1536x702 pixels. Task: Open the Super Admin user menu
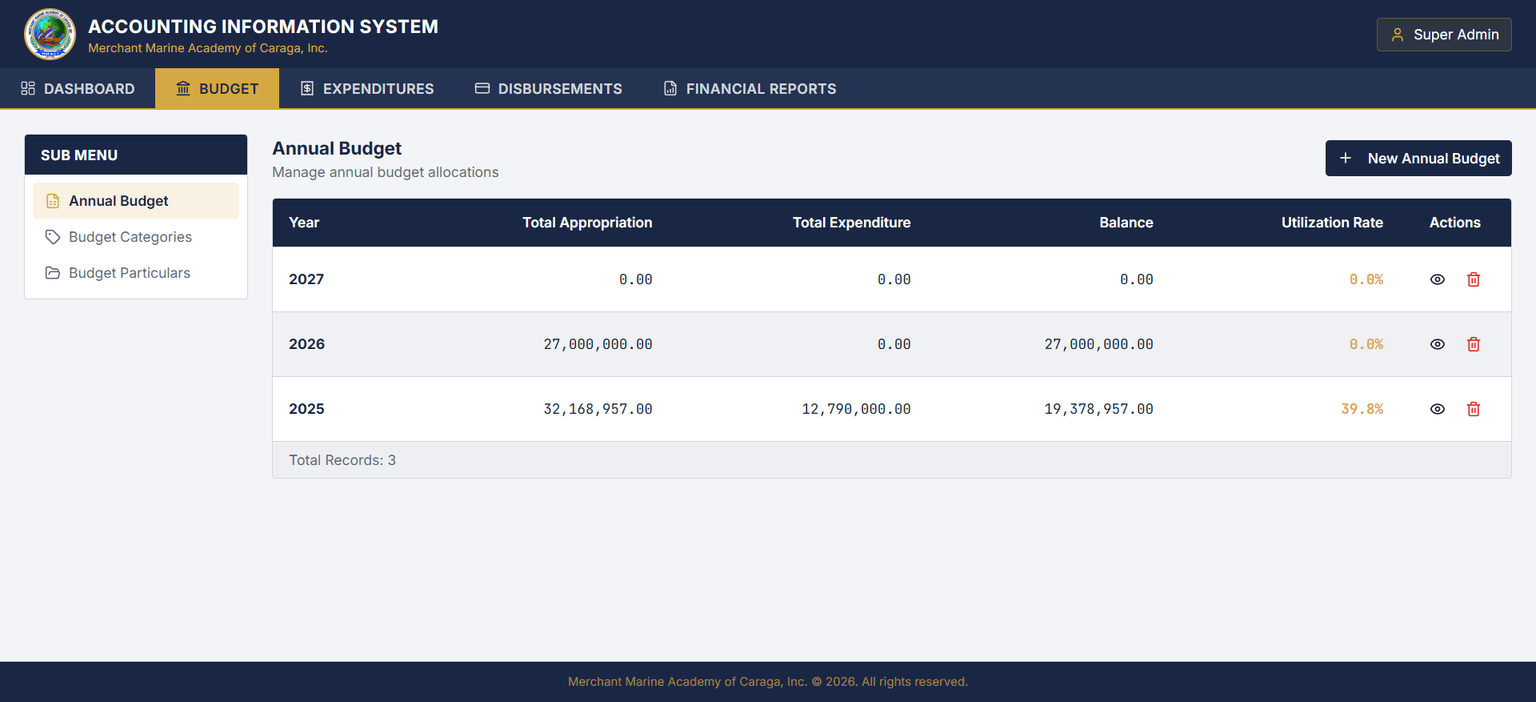point(1444,34)
